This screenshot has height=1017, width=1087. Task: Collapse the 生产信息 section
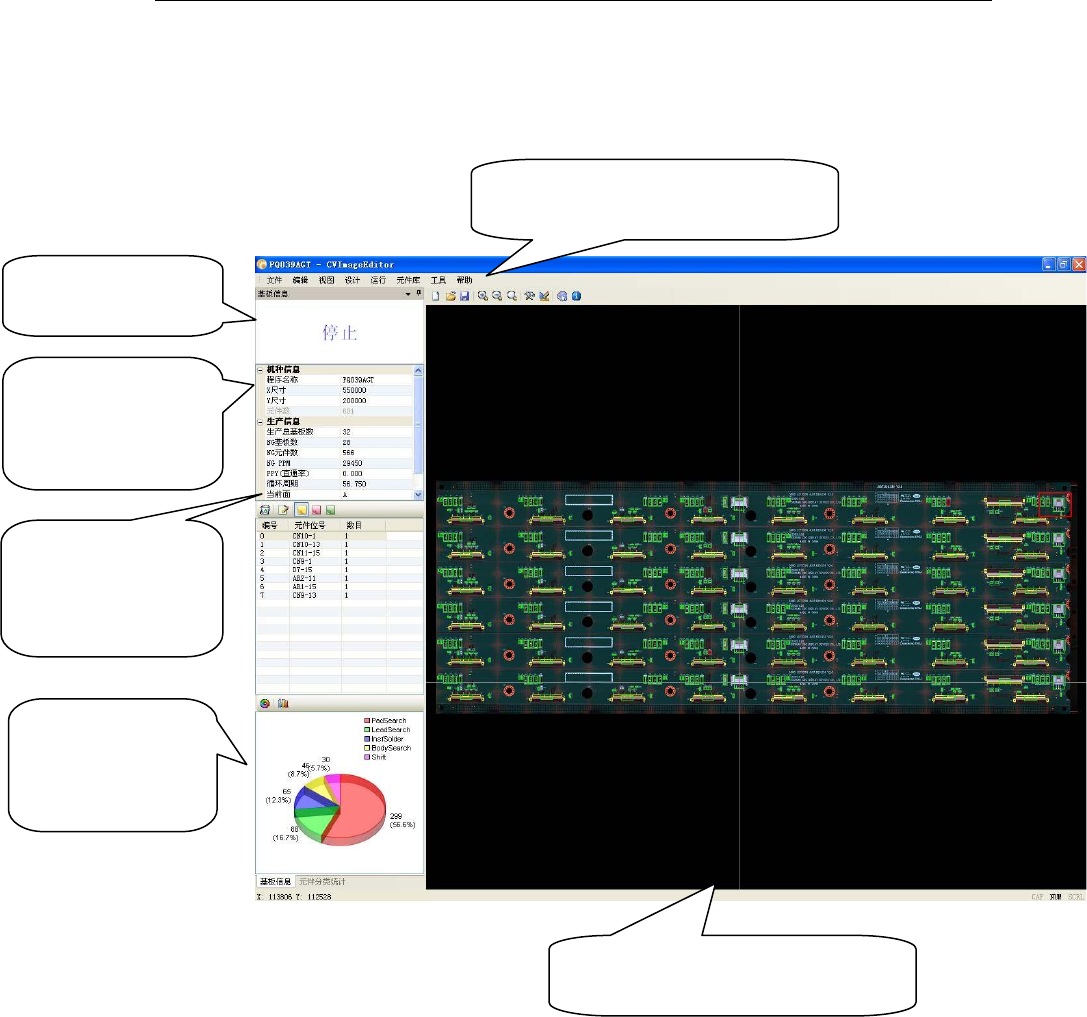pyautogui.click(x=261, y=421)
